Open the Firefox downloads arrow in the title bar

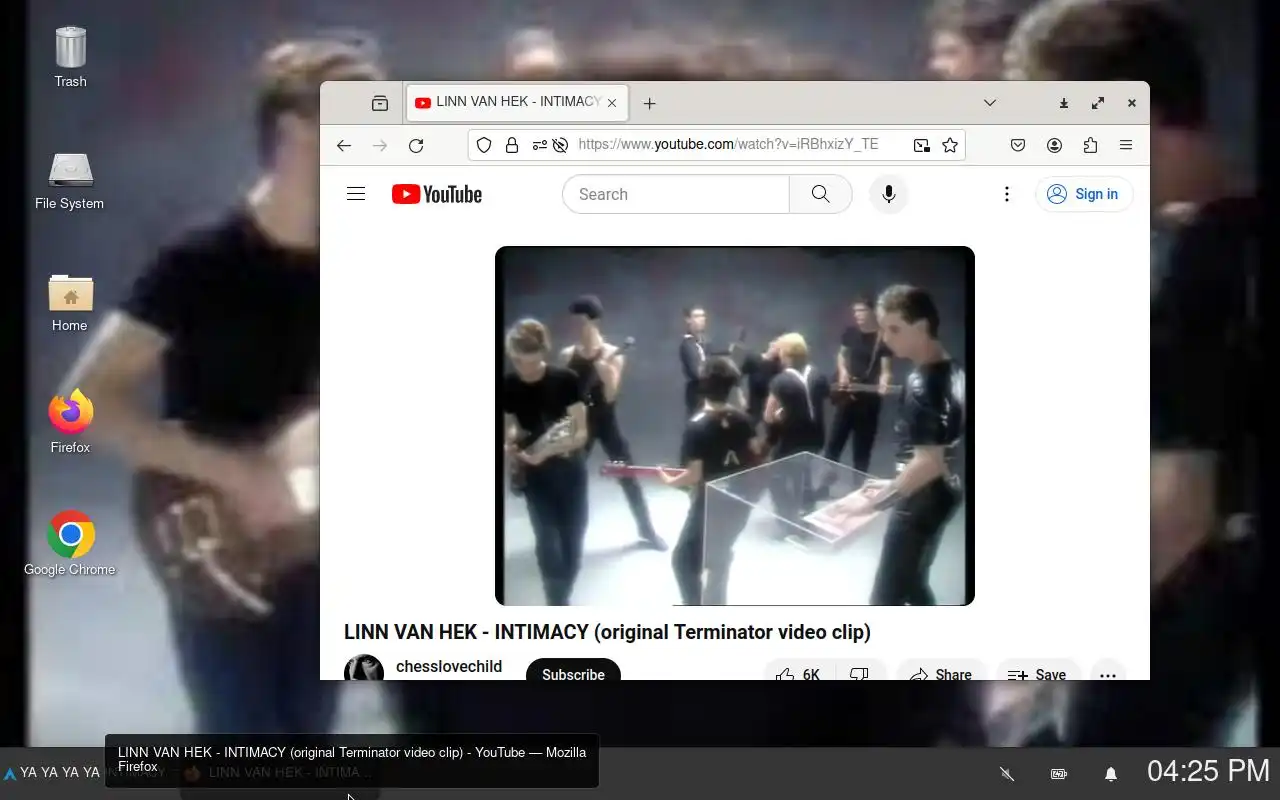pos(1064,103)
